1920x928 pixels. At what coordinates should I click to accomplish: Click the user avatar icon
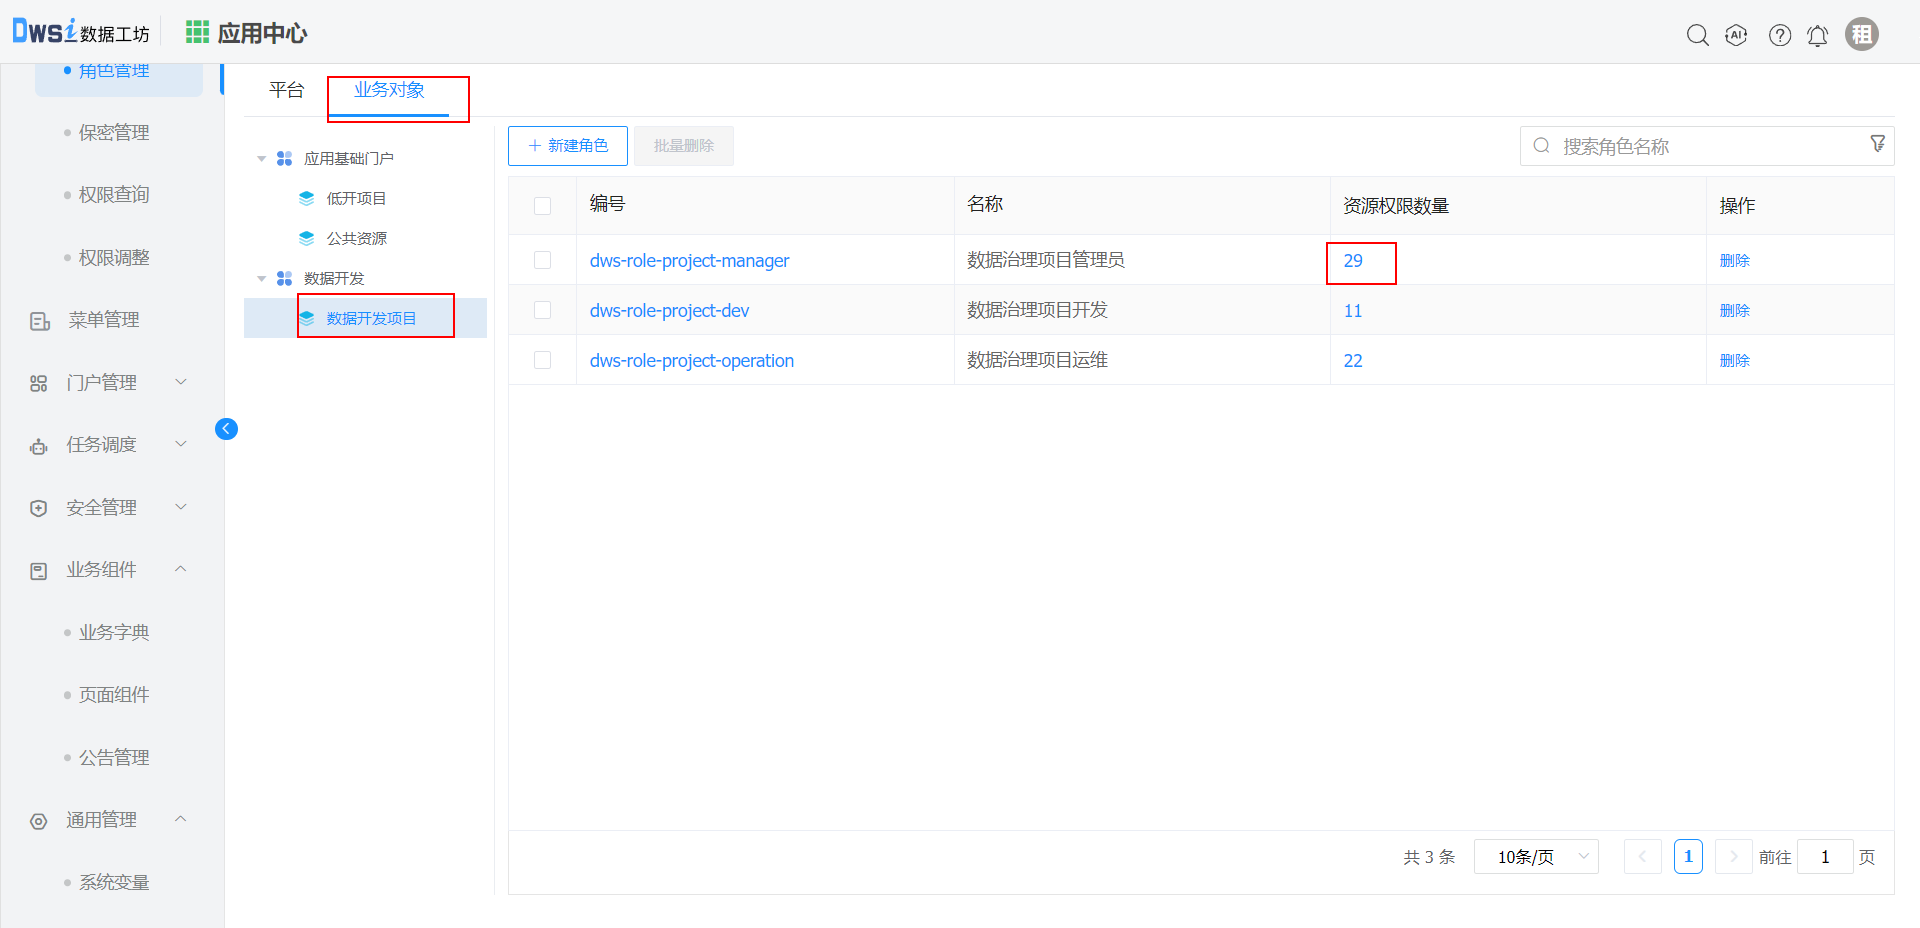click(1861, 34)
